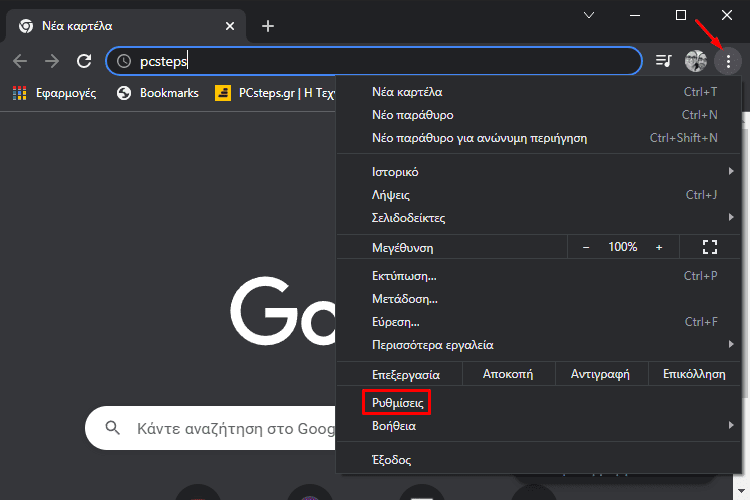
Task: Click the address bar containing pcsteps
Action: point(374,61)
